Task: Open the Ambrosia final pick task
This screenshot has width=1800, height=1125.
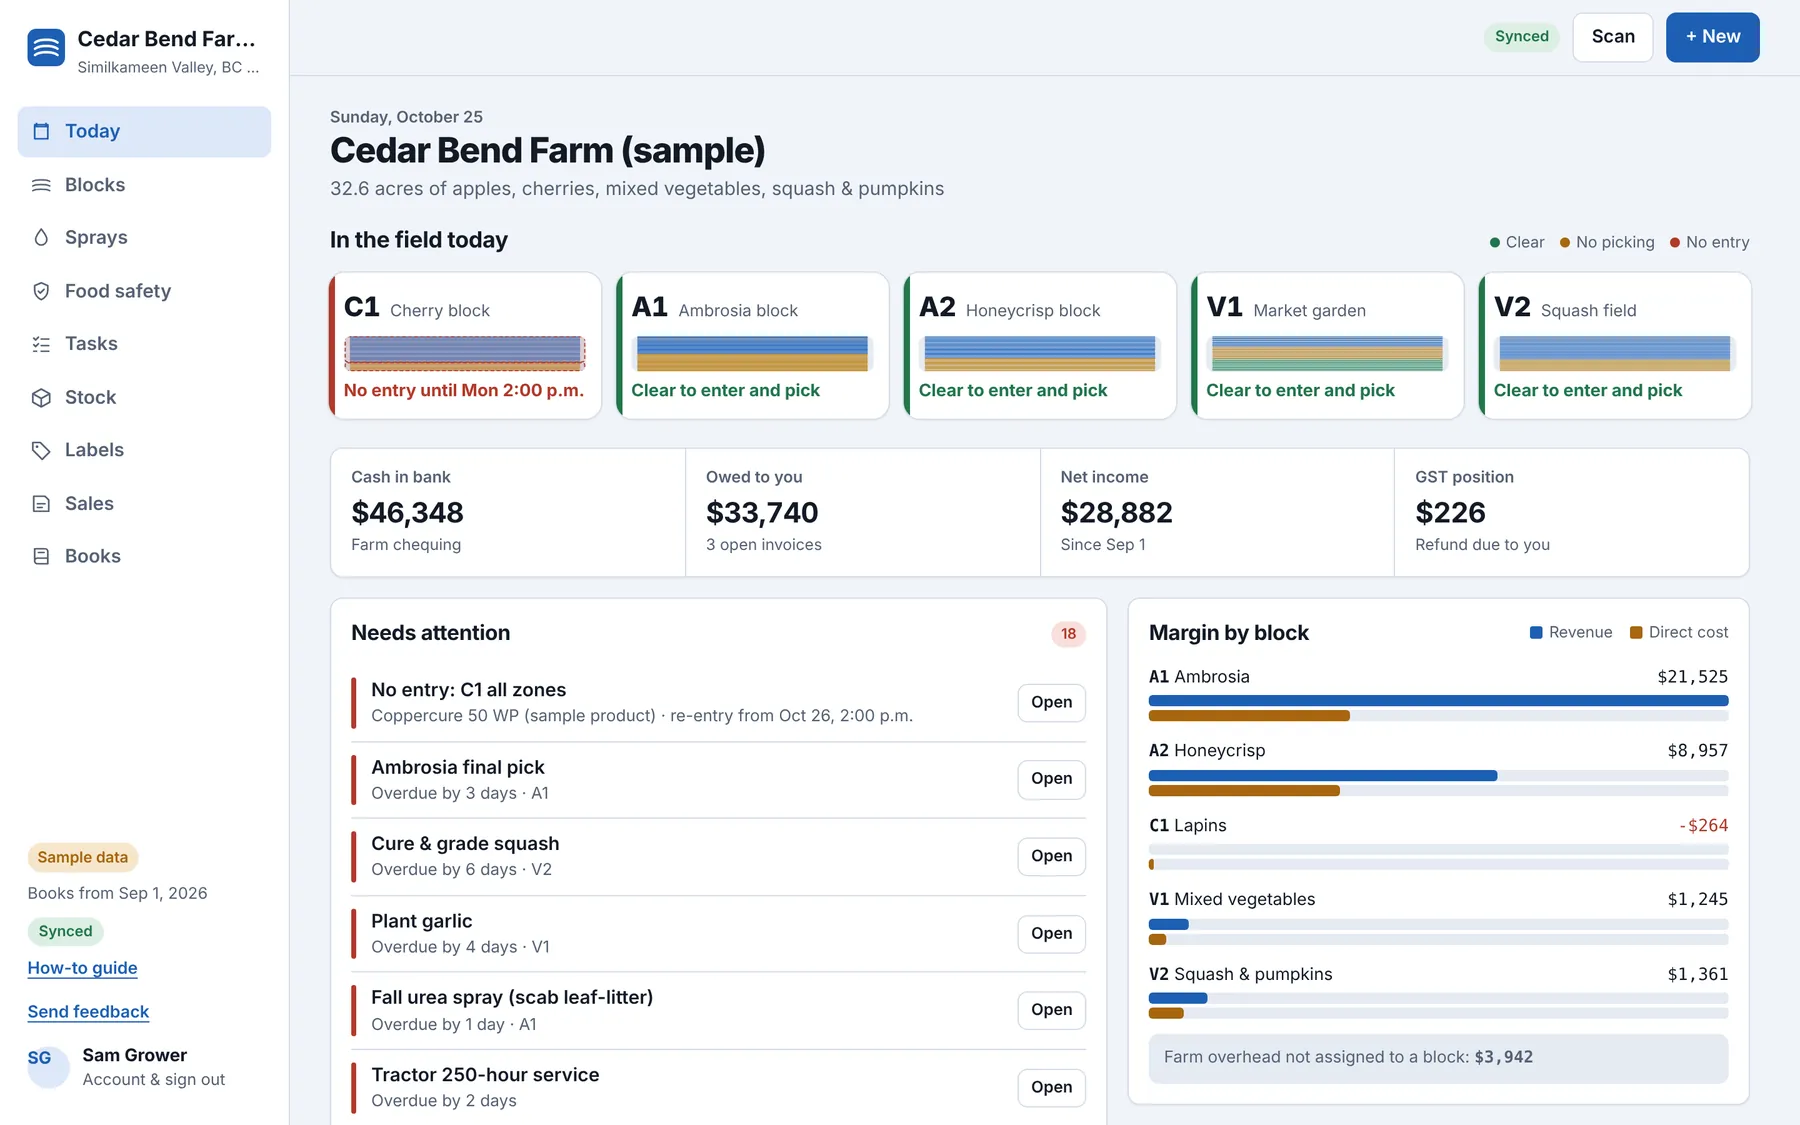Action: (1052, 779)
